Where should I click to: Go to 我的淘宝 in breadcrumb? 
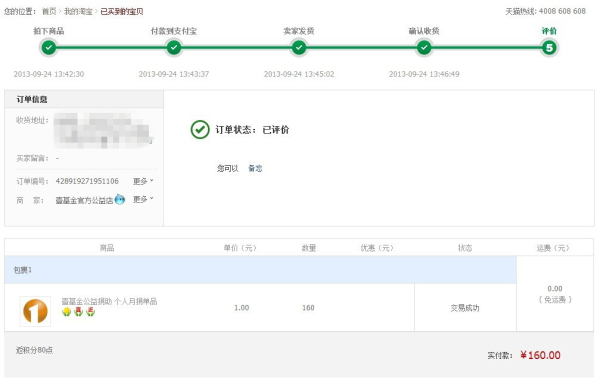tap(78, 11)
